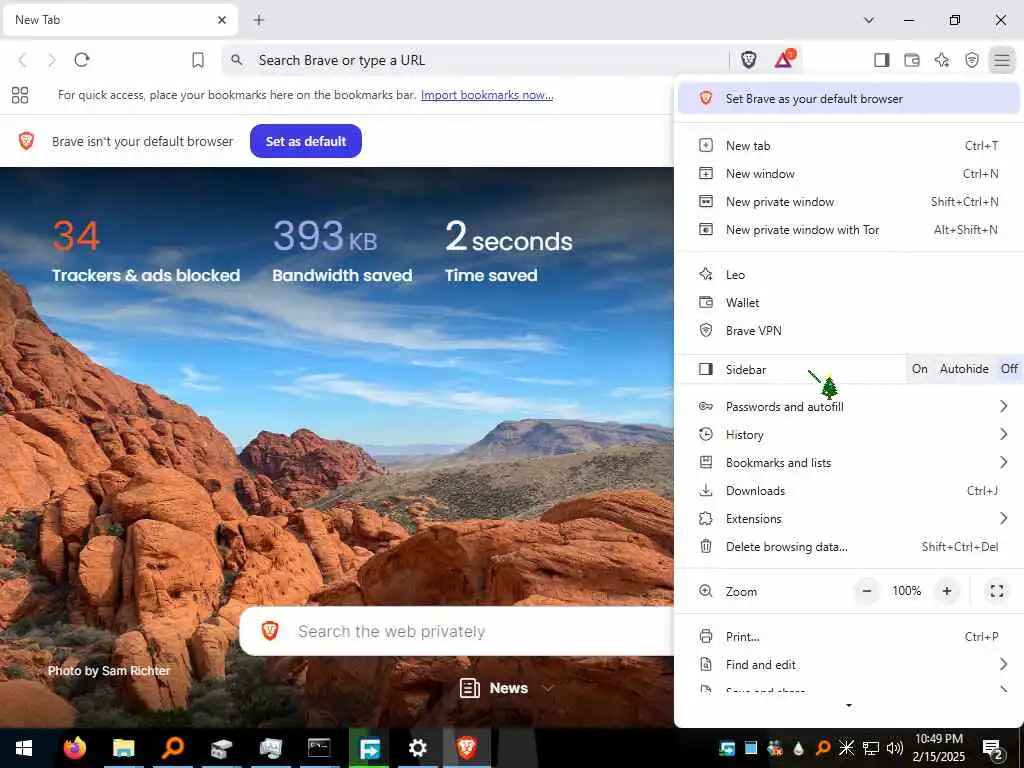Click the Brave icon in the taskbar
This screenshot has height=768, width=1024.
pos(466,748)
